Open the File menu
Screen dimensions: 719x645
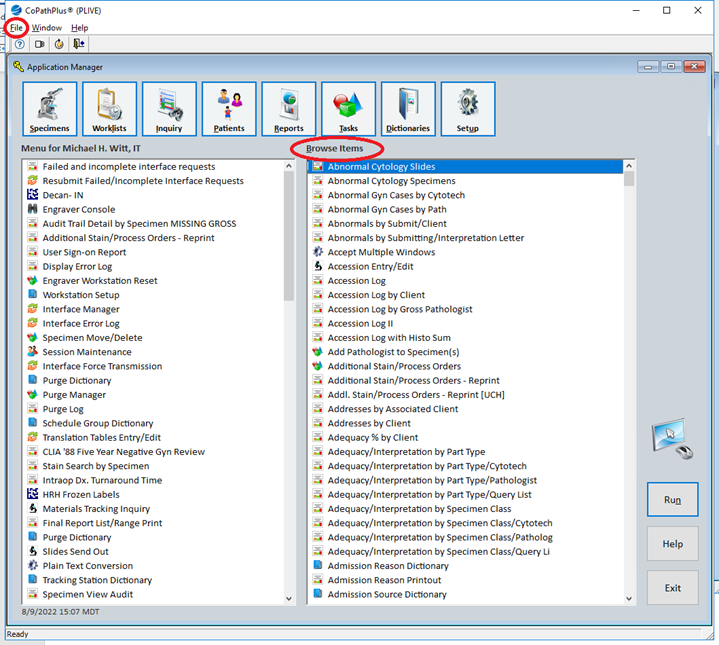coord(17,28)
